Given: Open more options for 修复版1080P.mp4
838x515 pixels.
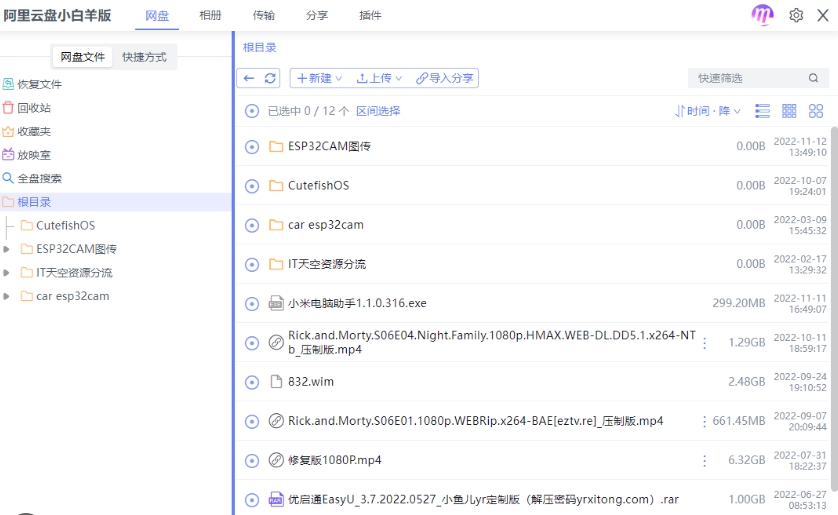Looking at the screenshot, I should pos(704,461).
